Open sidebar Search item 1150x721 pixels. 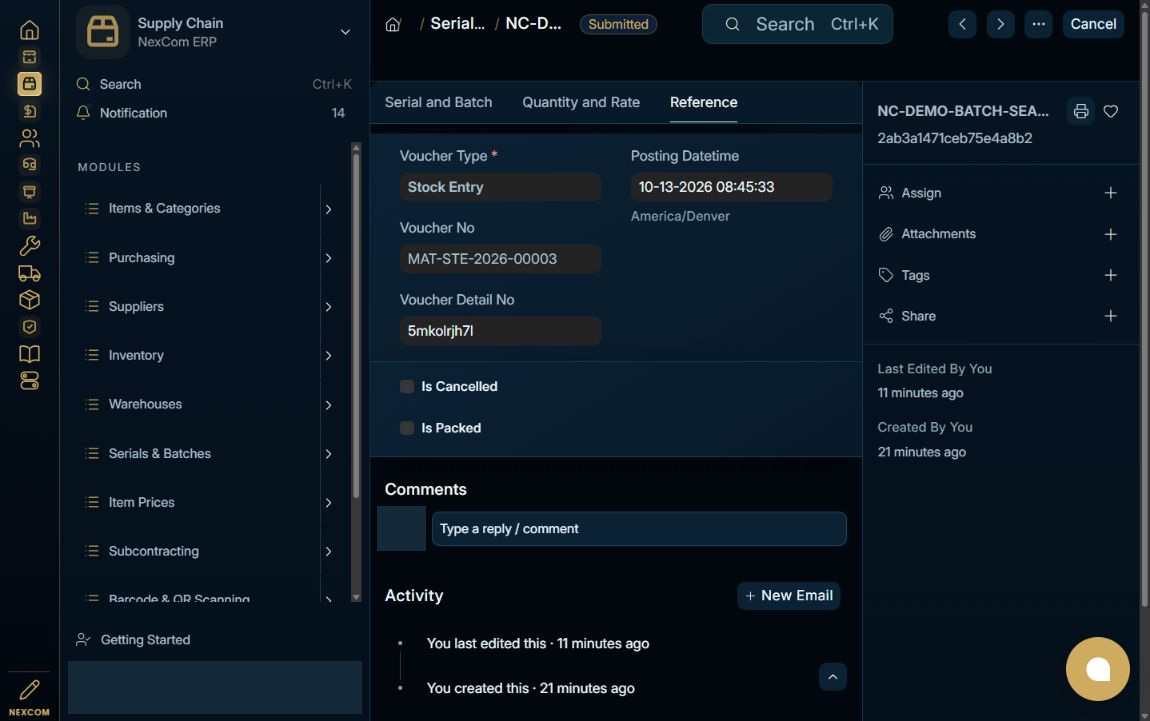pyautogui.click(x=213, y=84)
